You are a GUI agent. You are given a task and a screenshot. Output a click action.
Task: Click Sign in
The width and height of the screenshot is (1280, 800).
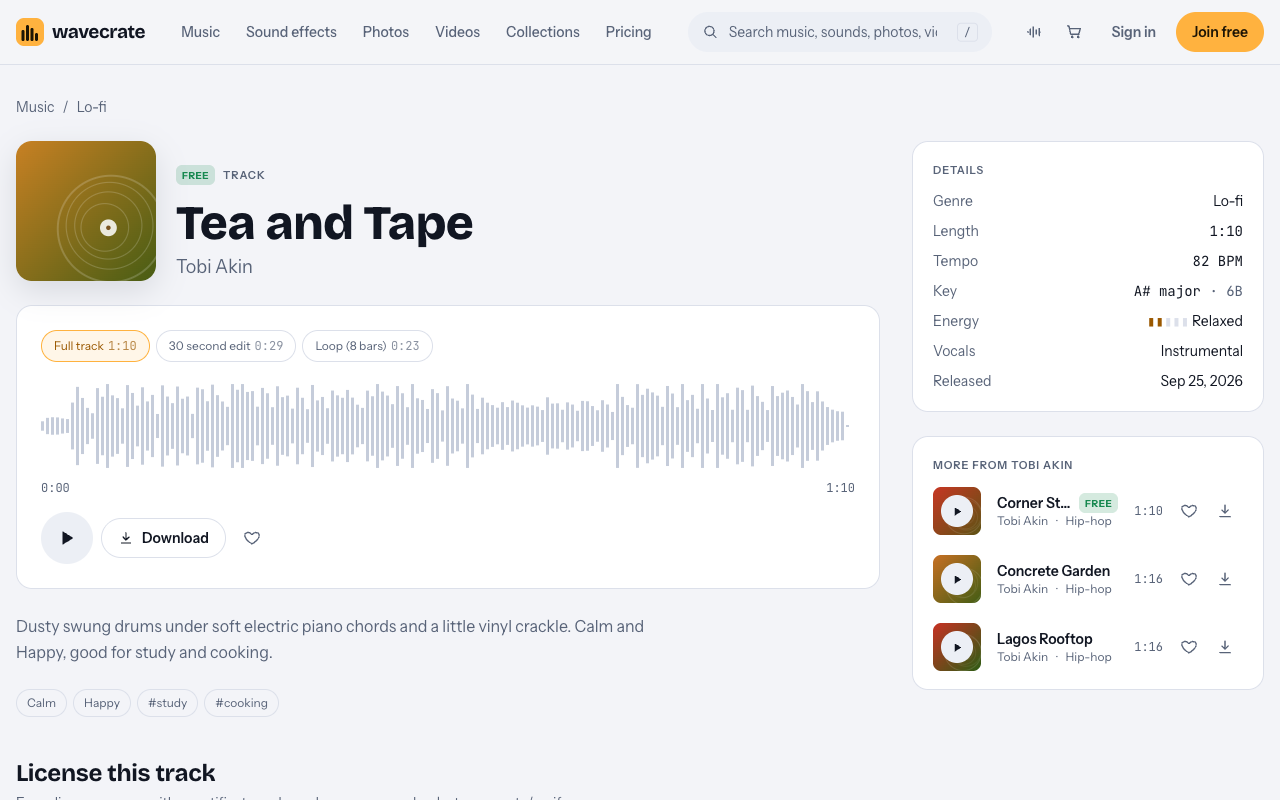1133,32
